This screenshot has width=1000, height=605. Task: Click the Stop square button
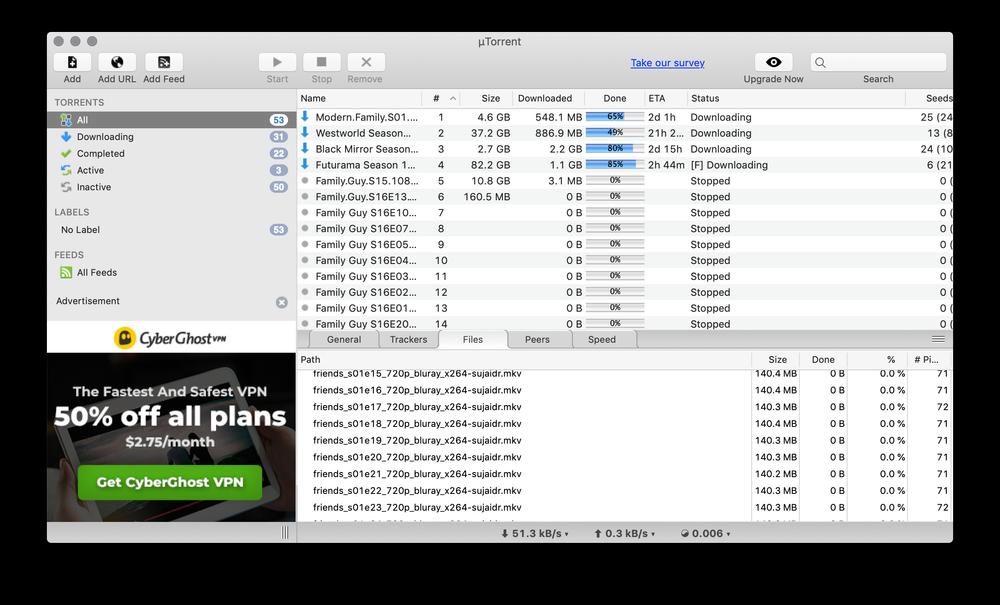[321, 62]
